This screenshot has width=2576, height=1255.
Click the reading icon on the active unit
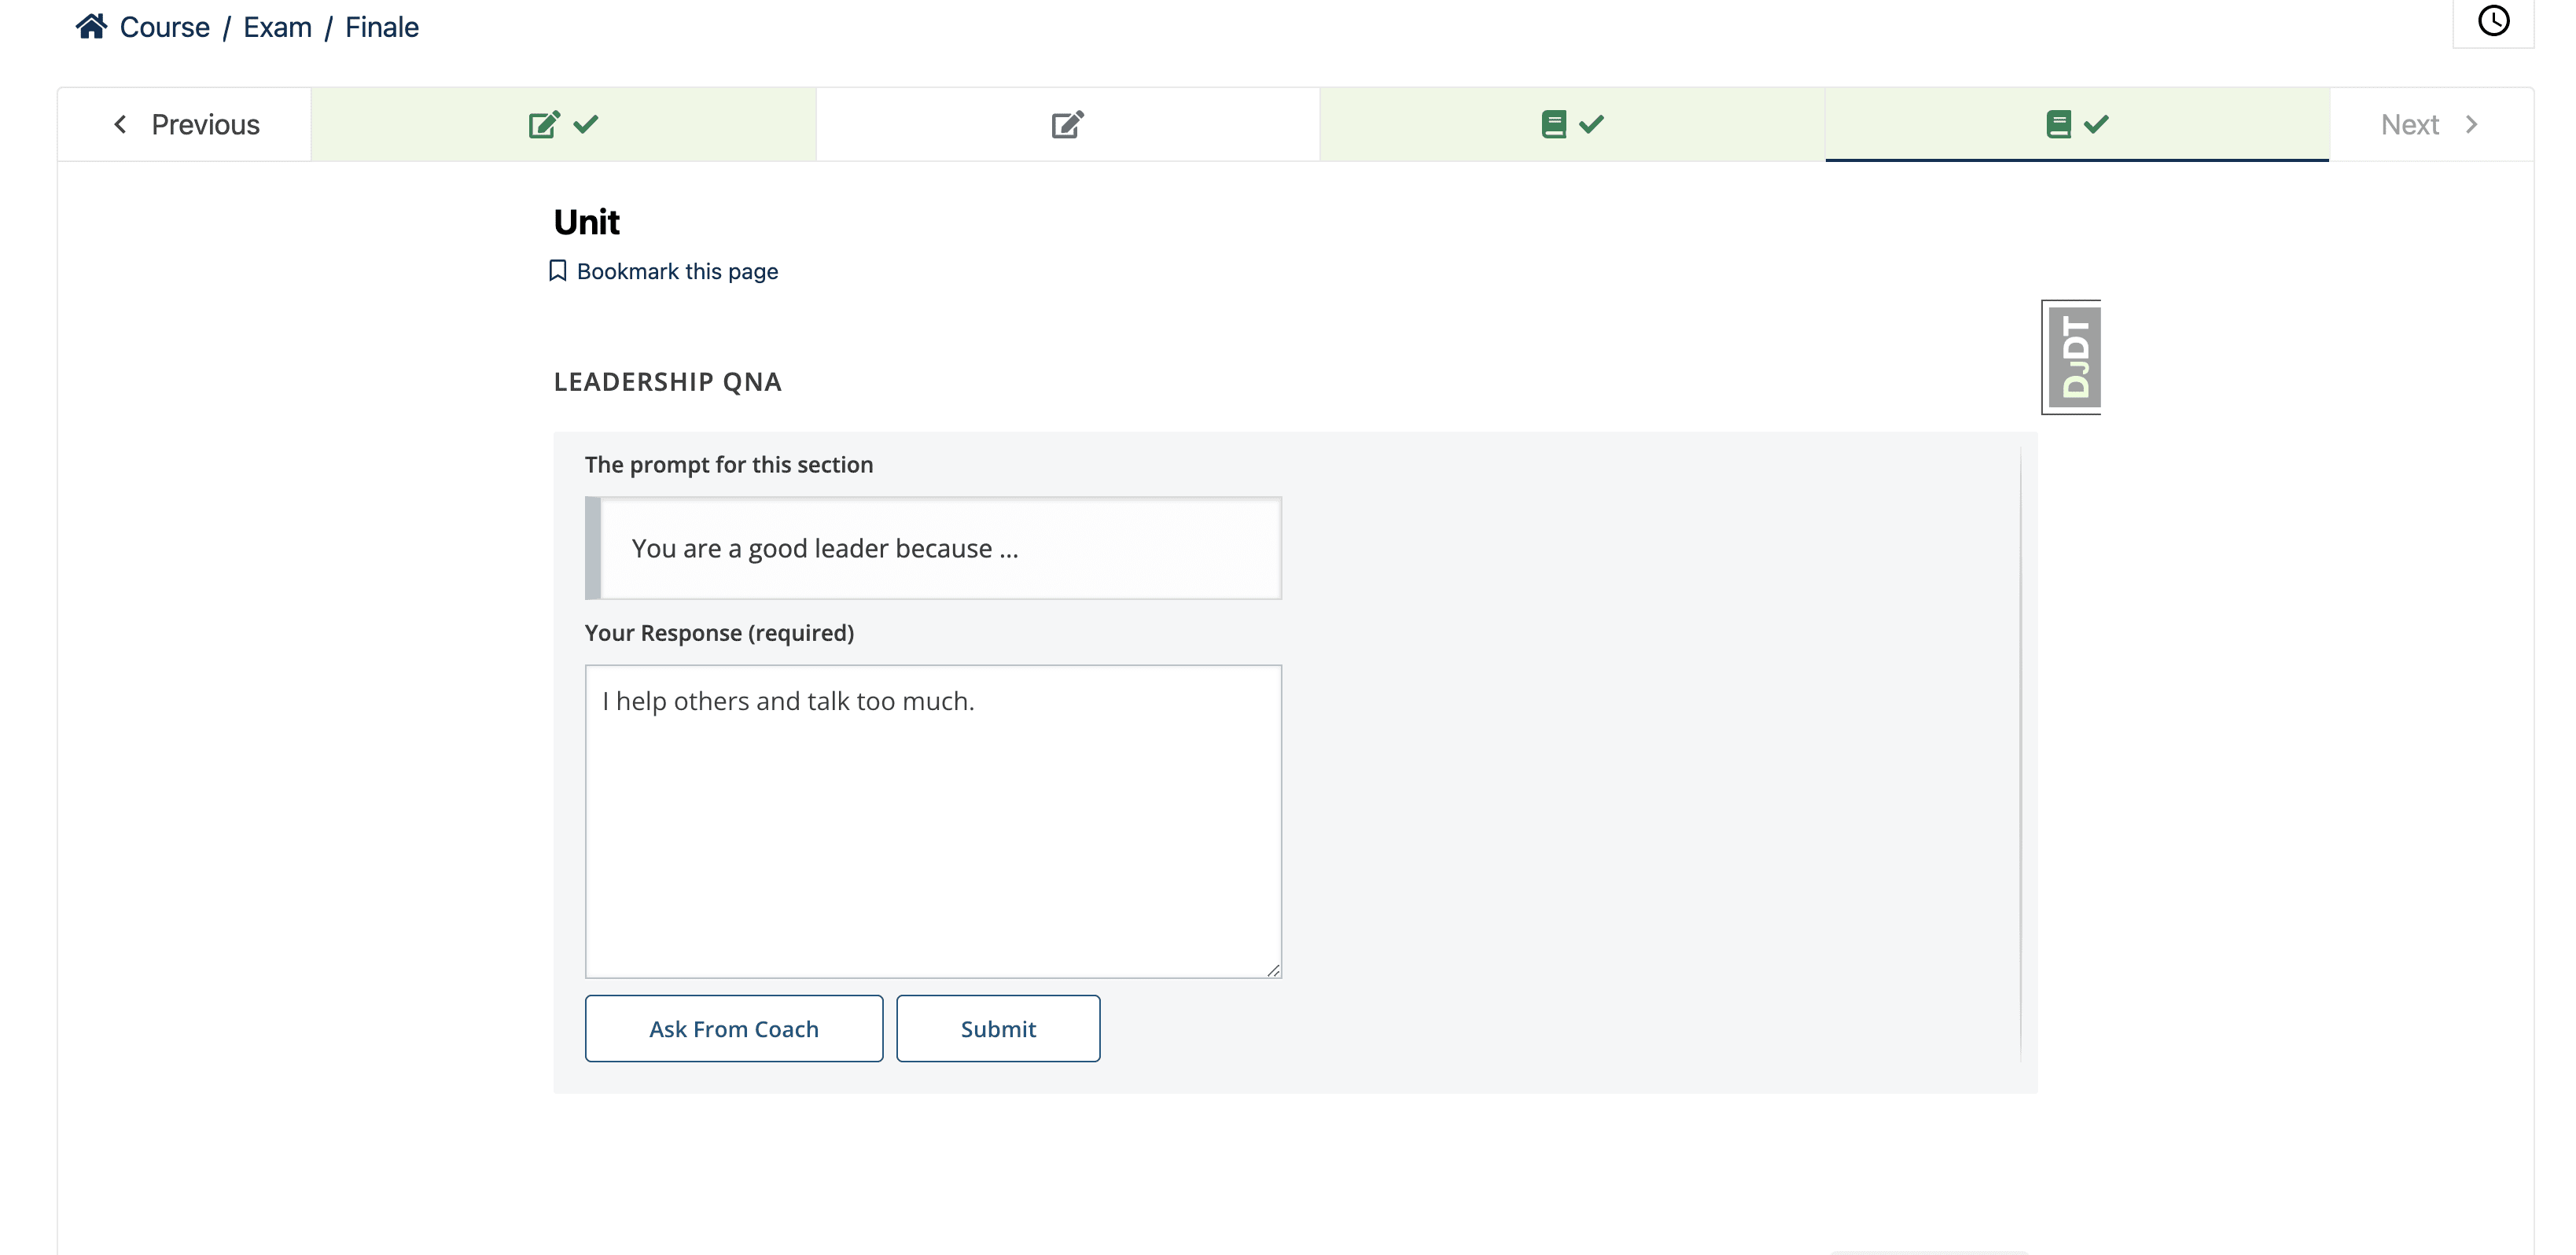pos(2059,123)
